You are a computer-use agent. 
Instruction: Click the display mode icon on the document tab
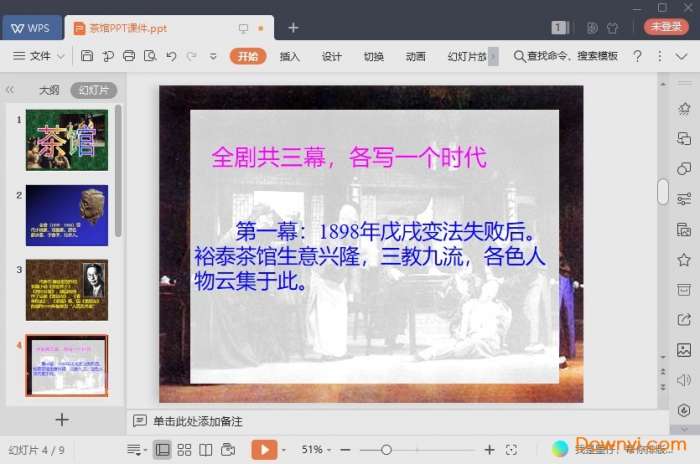coord(243,28)
